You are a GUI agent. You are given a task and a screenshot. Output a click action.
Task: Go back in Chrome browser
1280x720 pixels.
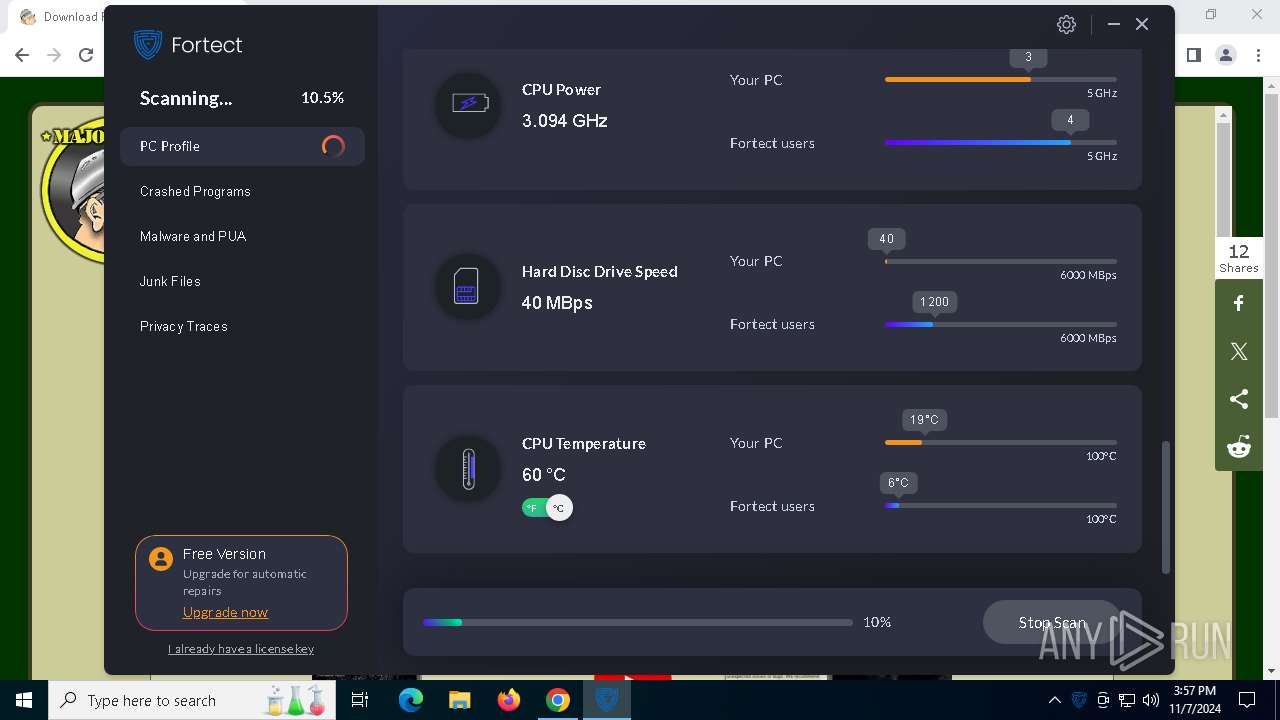click(x=22, y=55)
